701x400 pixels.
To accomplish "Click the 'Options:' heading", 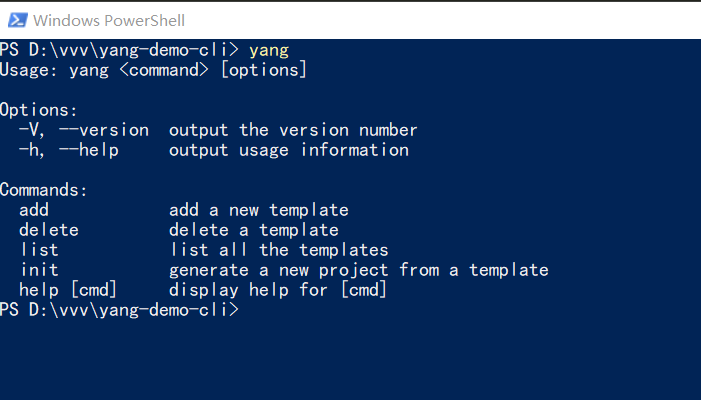I will [39, 110].
